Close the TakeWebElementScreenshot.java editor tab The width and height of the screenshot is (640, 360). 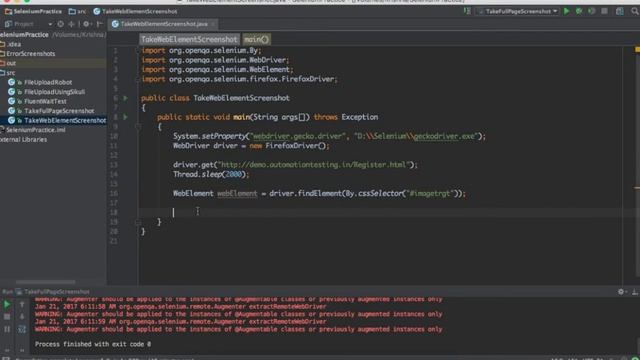pos(213,24)
